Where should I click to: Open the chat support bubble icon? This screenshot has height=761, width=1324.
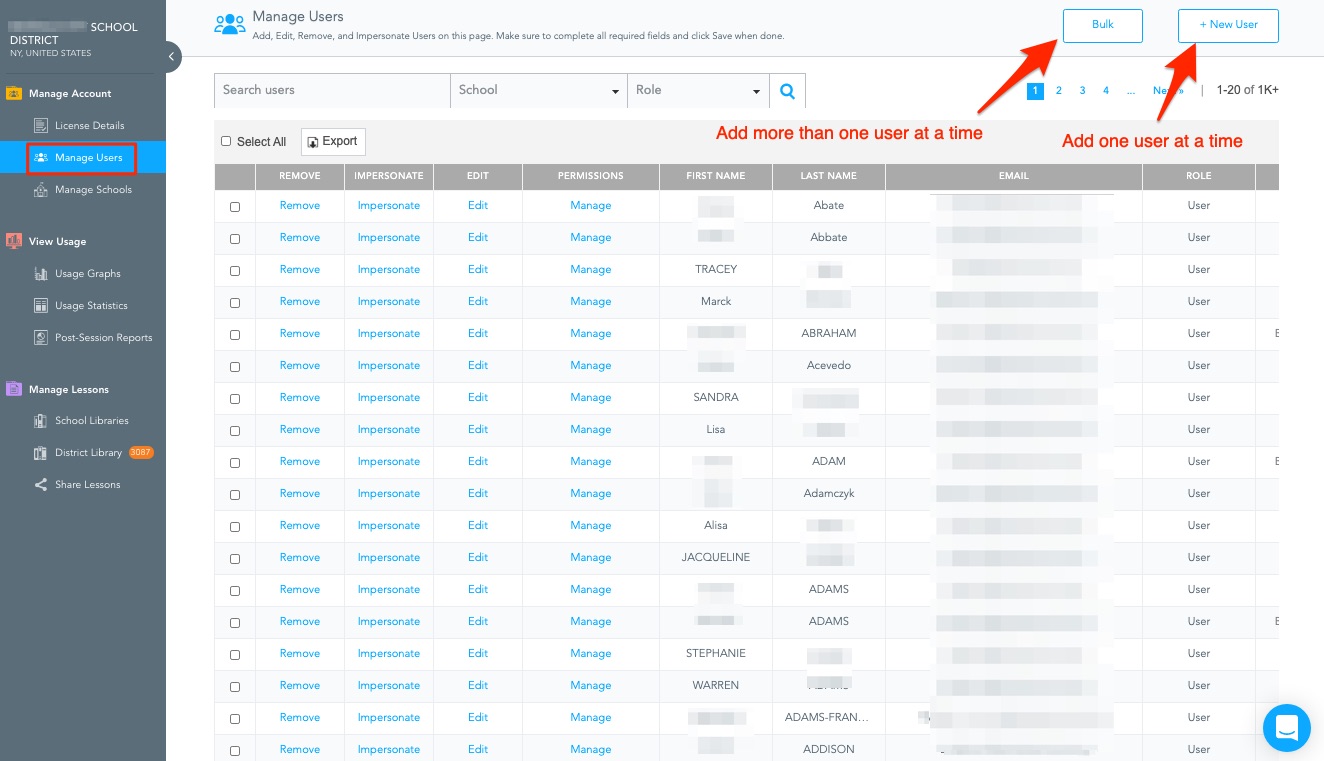(1286, 727)
